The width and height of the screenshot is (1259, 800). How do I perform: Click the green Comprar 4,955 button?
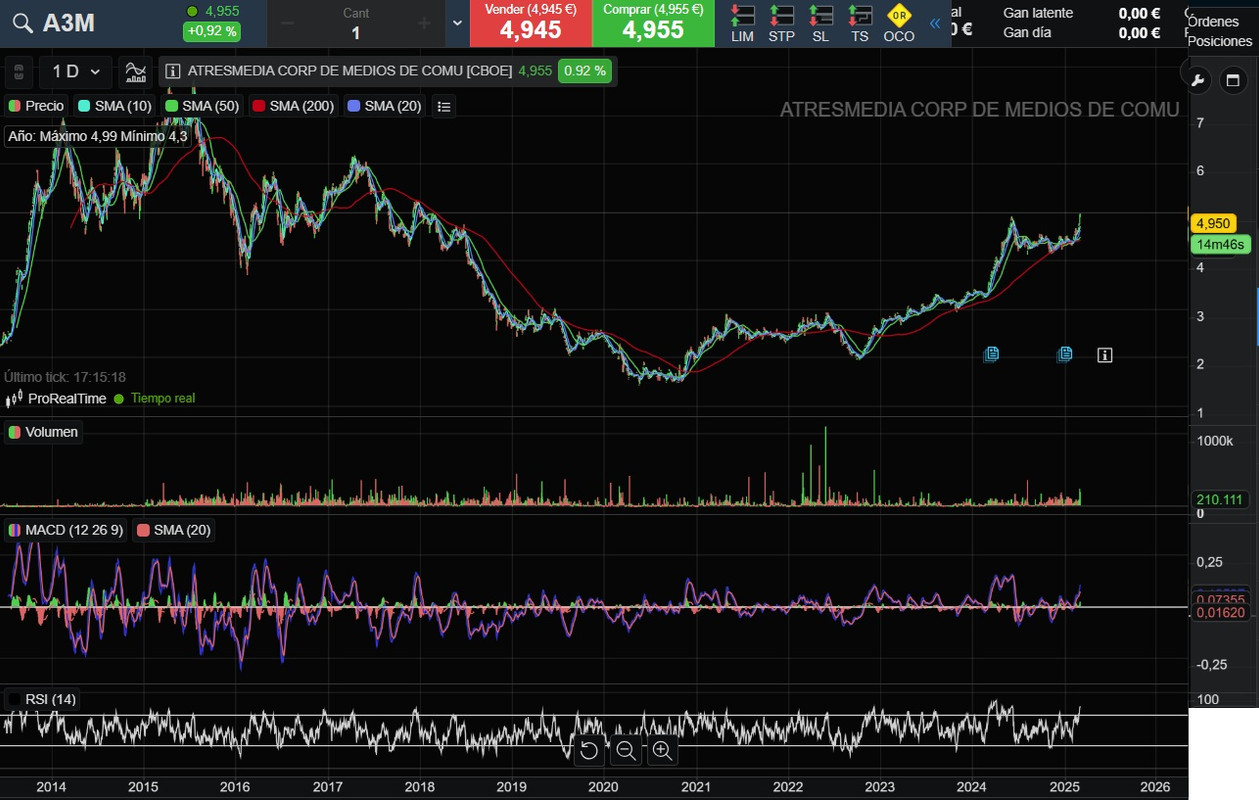pyautogui.click(x=653, y=23)
